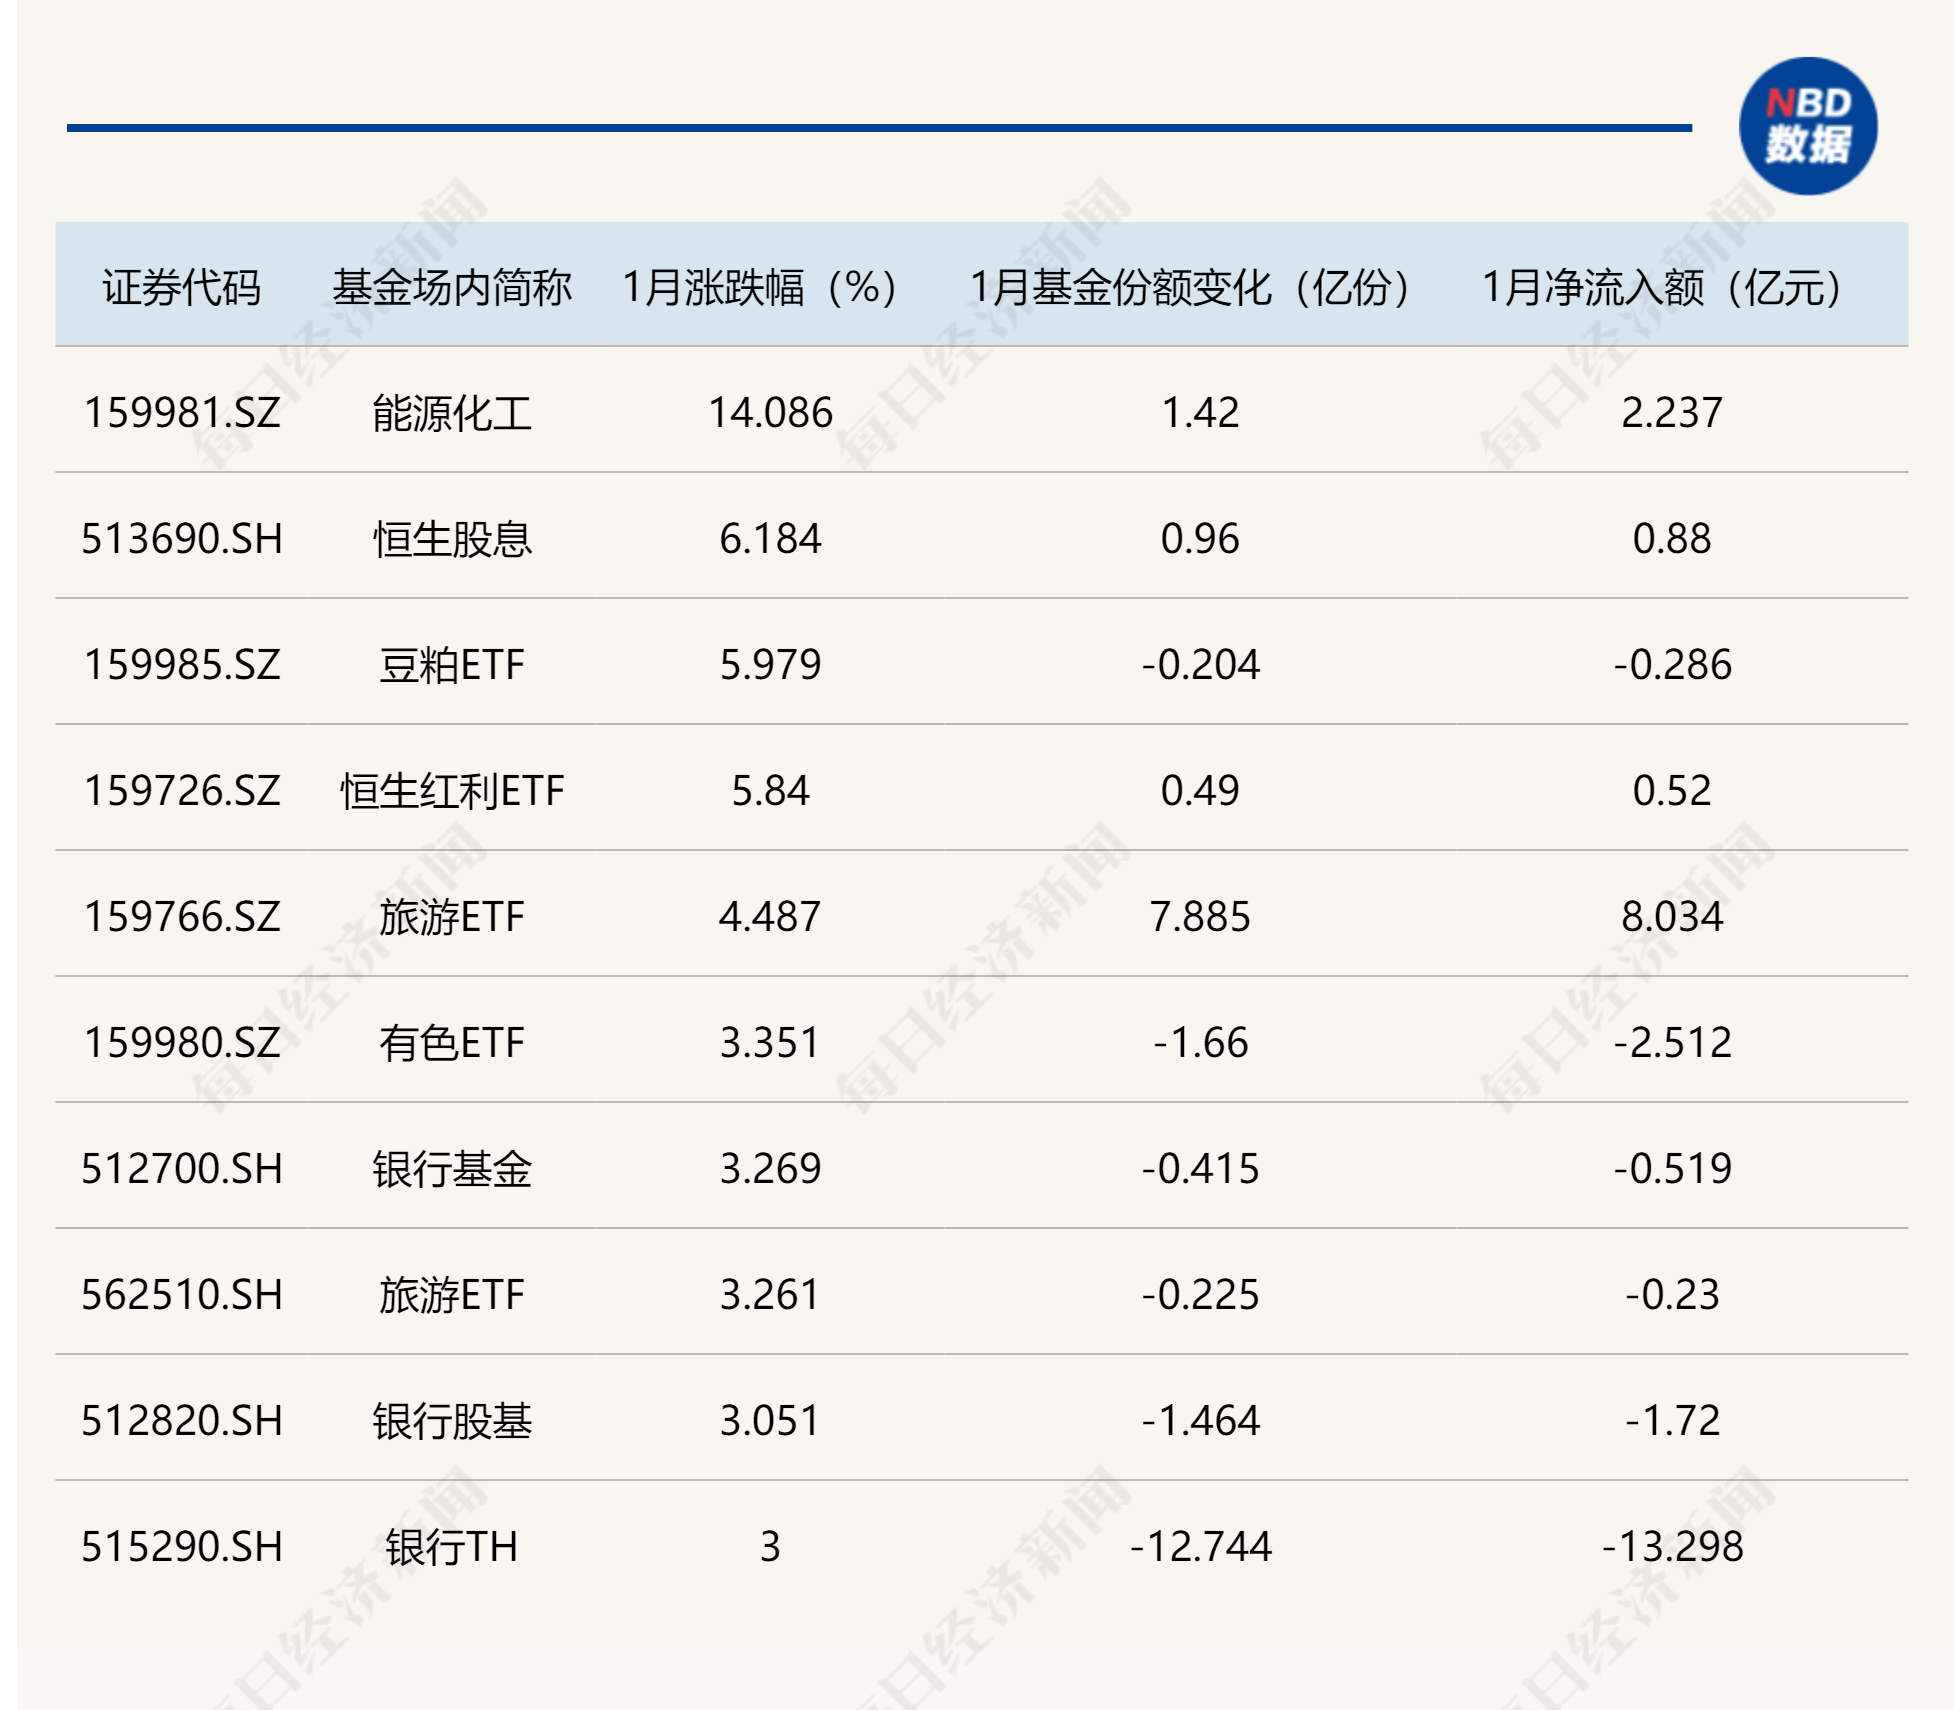1954x1710 pixels.
Task: Select code 562510.SH
Action: pos(182,1295)
